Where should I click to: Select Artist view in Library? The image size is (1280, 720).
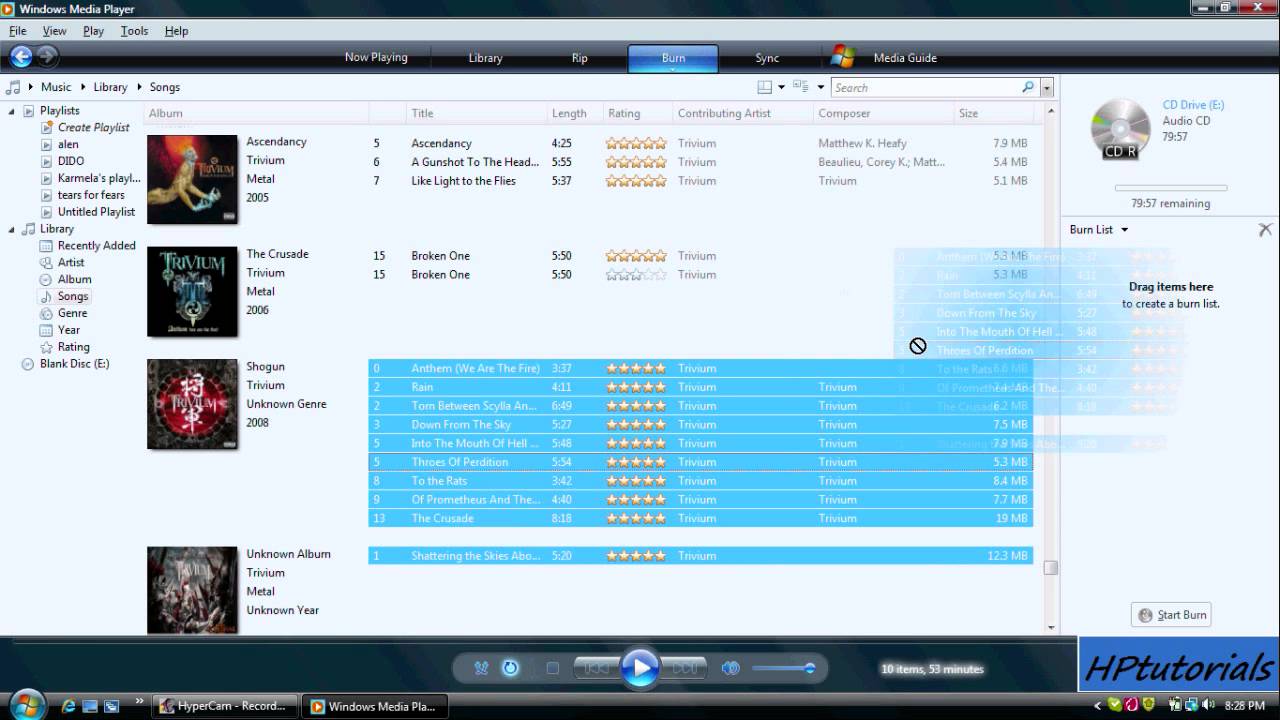pos(71,263)
